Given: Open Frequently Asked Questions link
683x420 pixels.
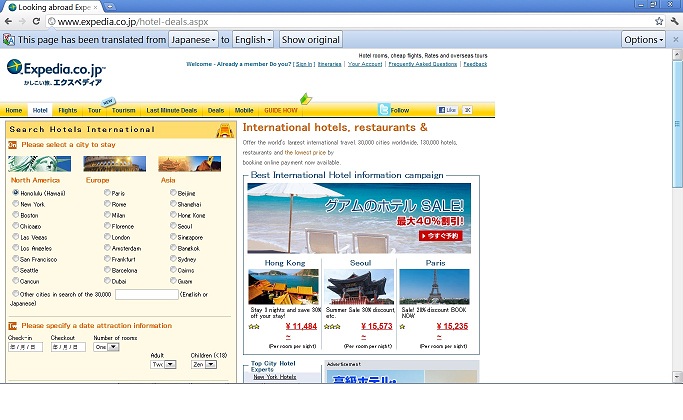Looking at the screenshot, I should point(423,64).
